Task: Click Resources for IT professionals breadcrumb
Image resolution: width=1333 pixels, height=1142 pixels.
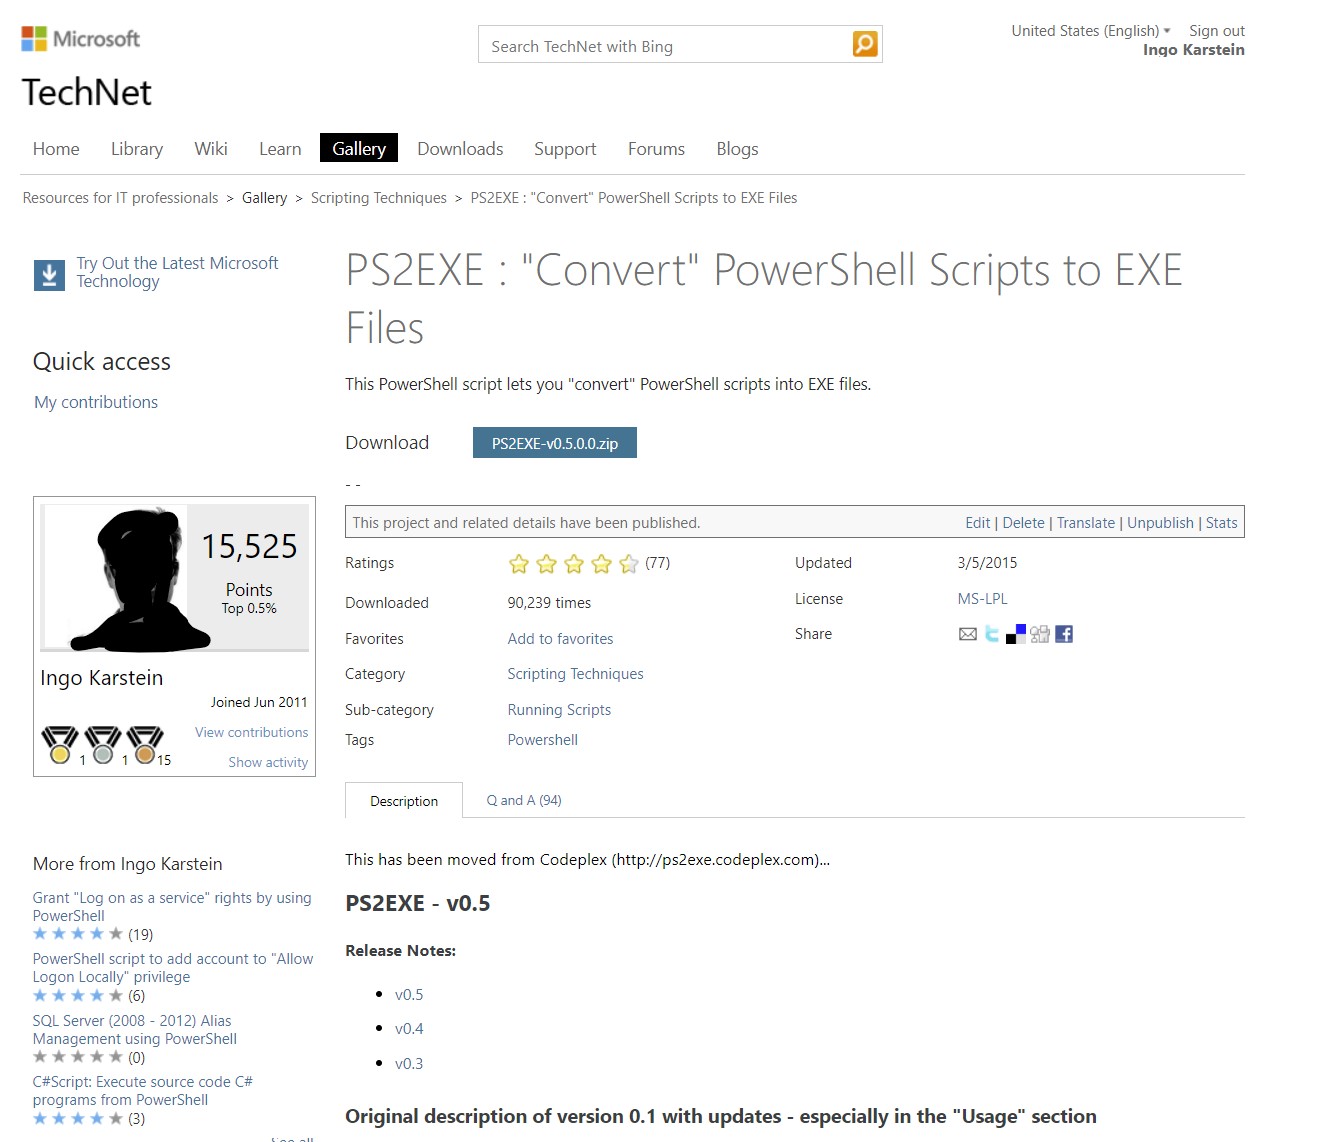Action: 120,198
